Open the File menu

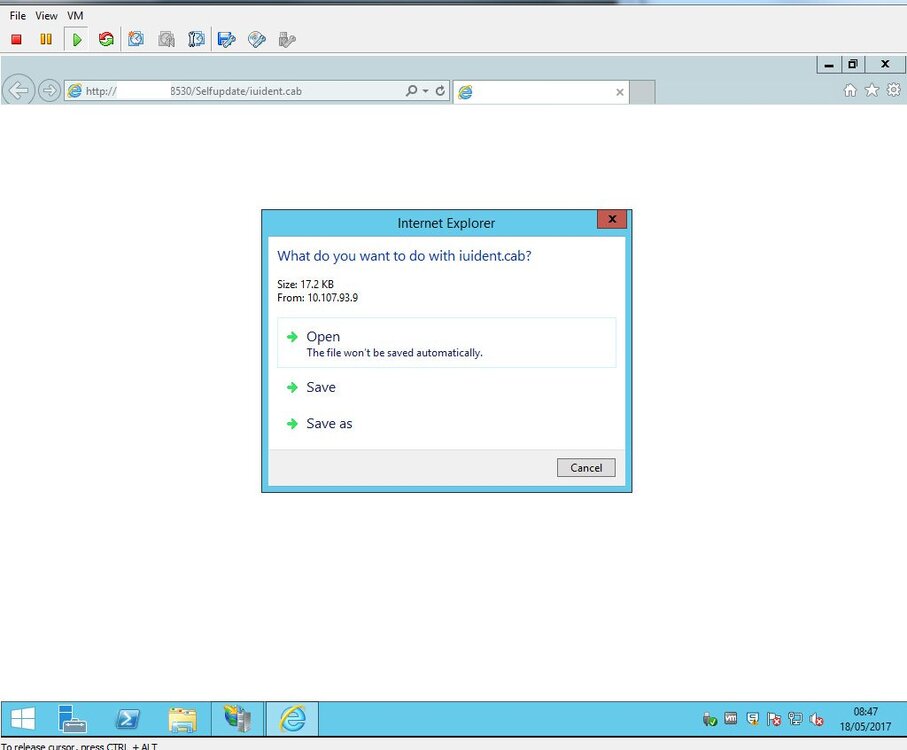tap(17, 16)
